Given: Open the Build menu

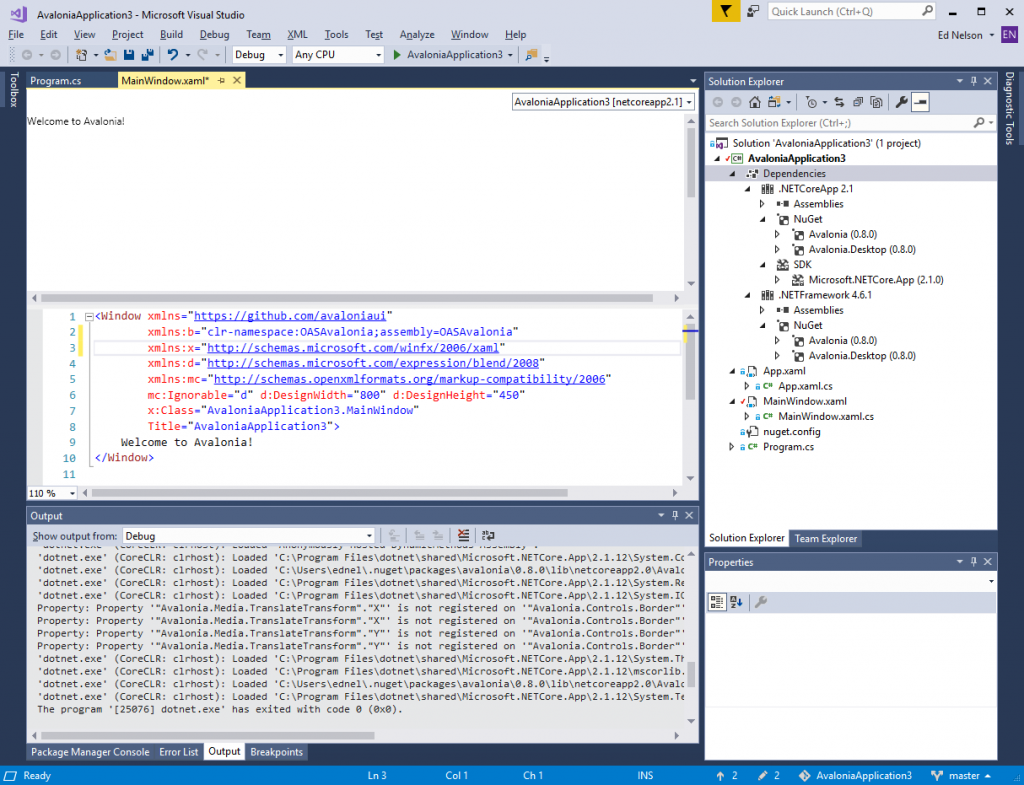Looking at the screenshot, I should pyautogui.click(x=171, y=34).
